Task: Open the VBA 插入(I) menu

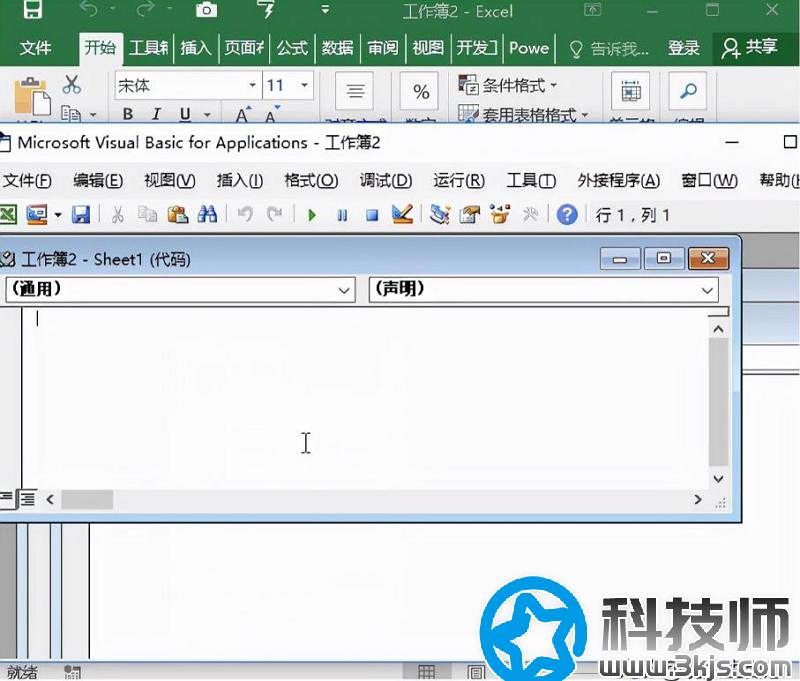Action: pos(240,180)
